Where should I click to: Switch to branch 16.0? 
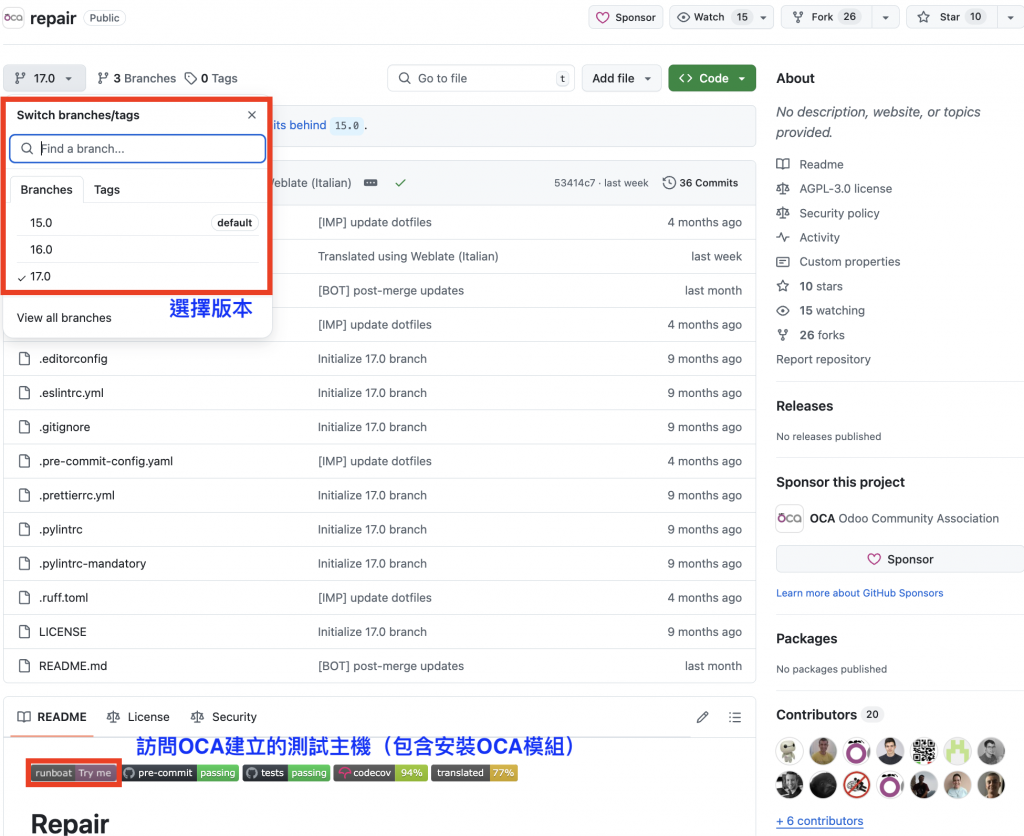click(x=137, y=249)
